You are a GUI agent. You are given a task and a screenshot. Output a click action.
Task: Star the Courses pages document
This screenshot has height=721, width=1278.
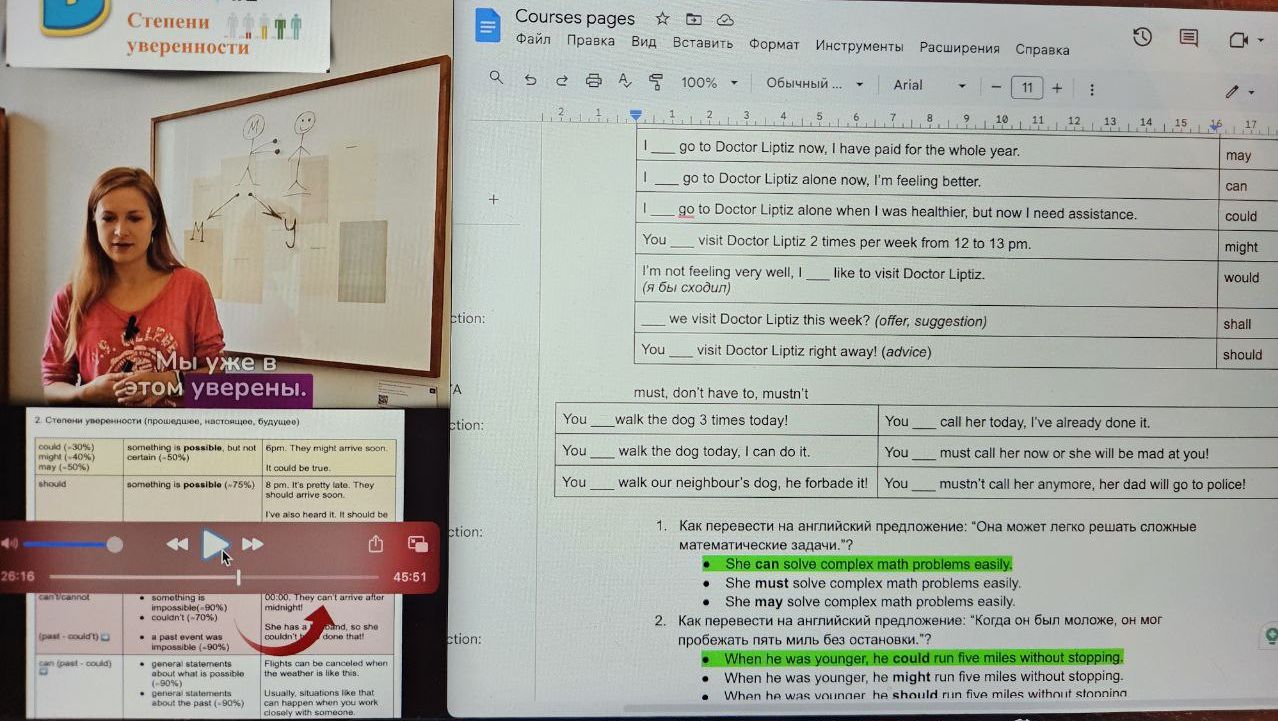[x=662, y=19]
